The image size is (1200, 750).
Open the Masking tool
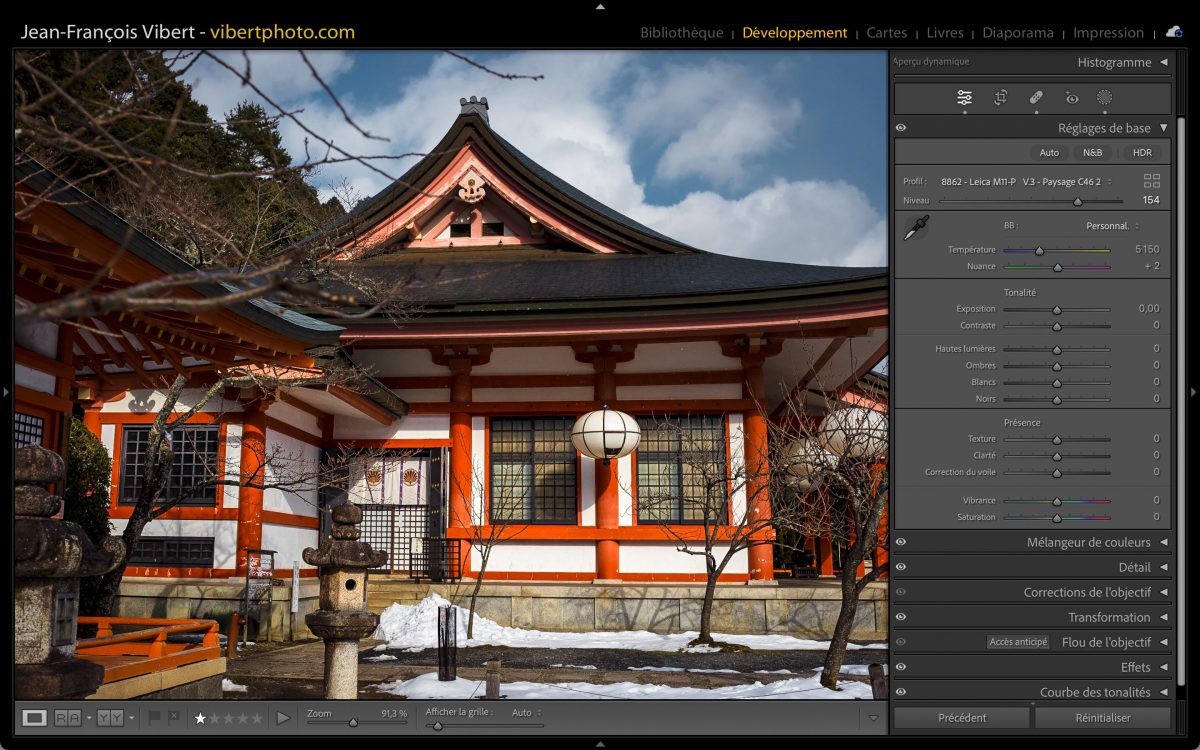[1104, 98]
